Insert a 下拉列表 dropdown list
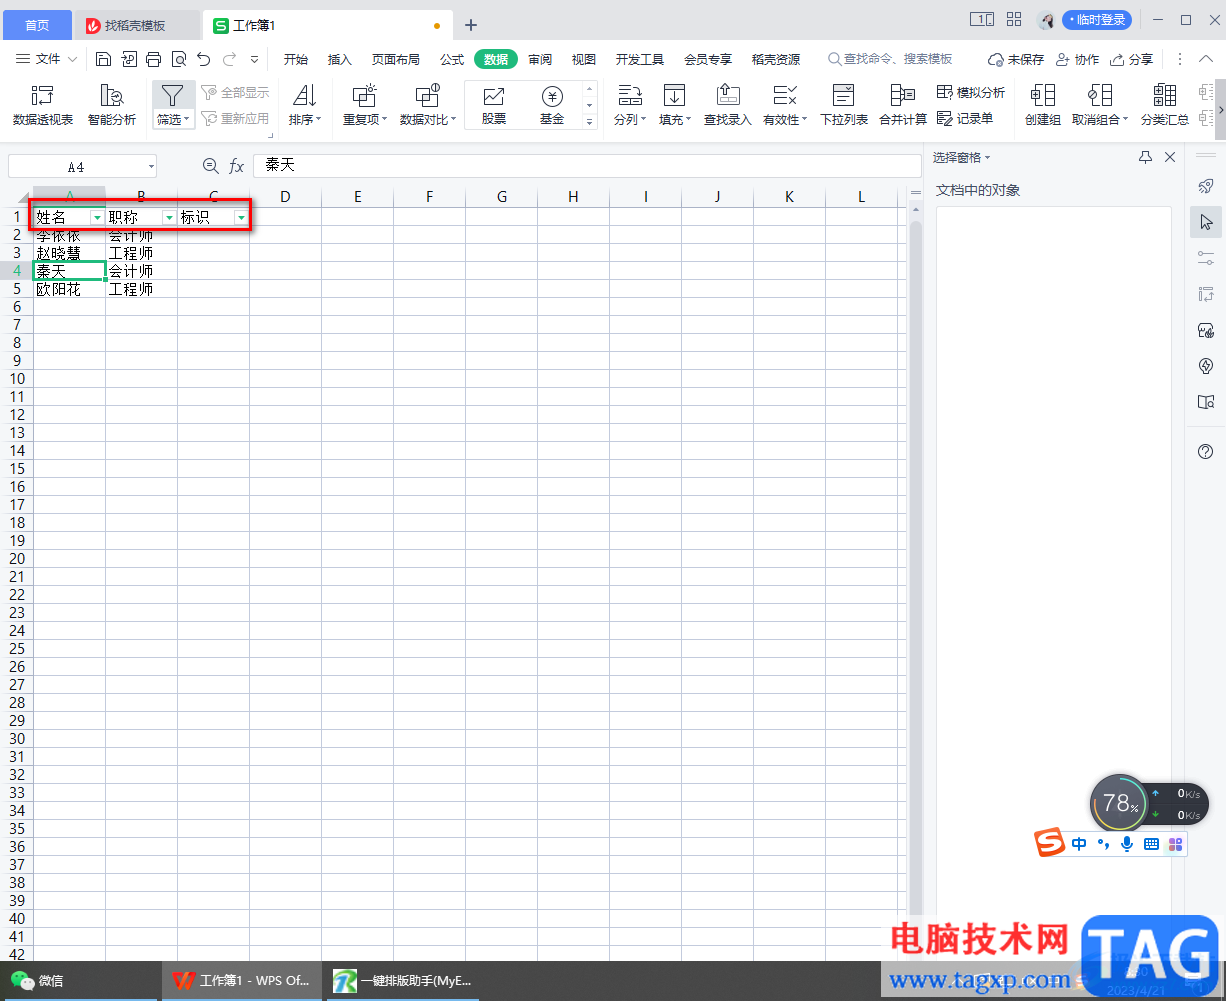The width and height of the screenshot is (1226, 1001). click(844, 105)
